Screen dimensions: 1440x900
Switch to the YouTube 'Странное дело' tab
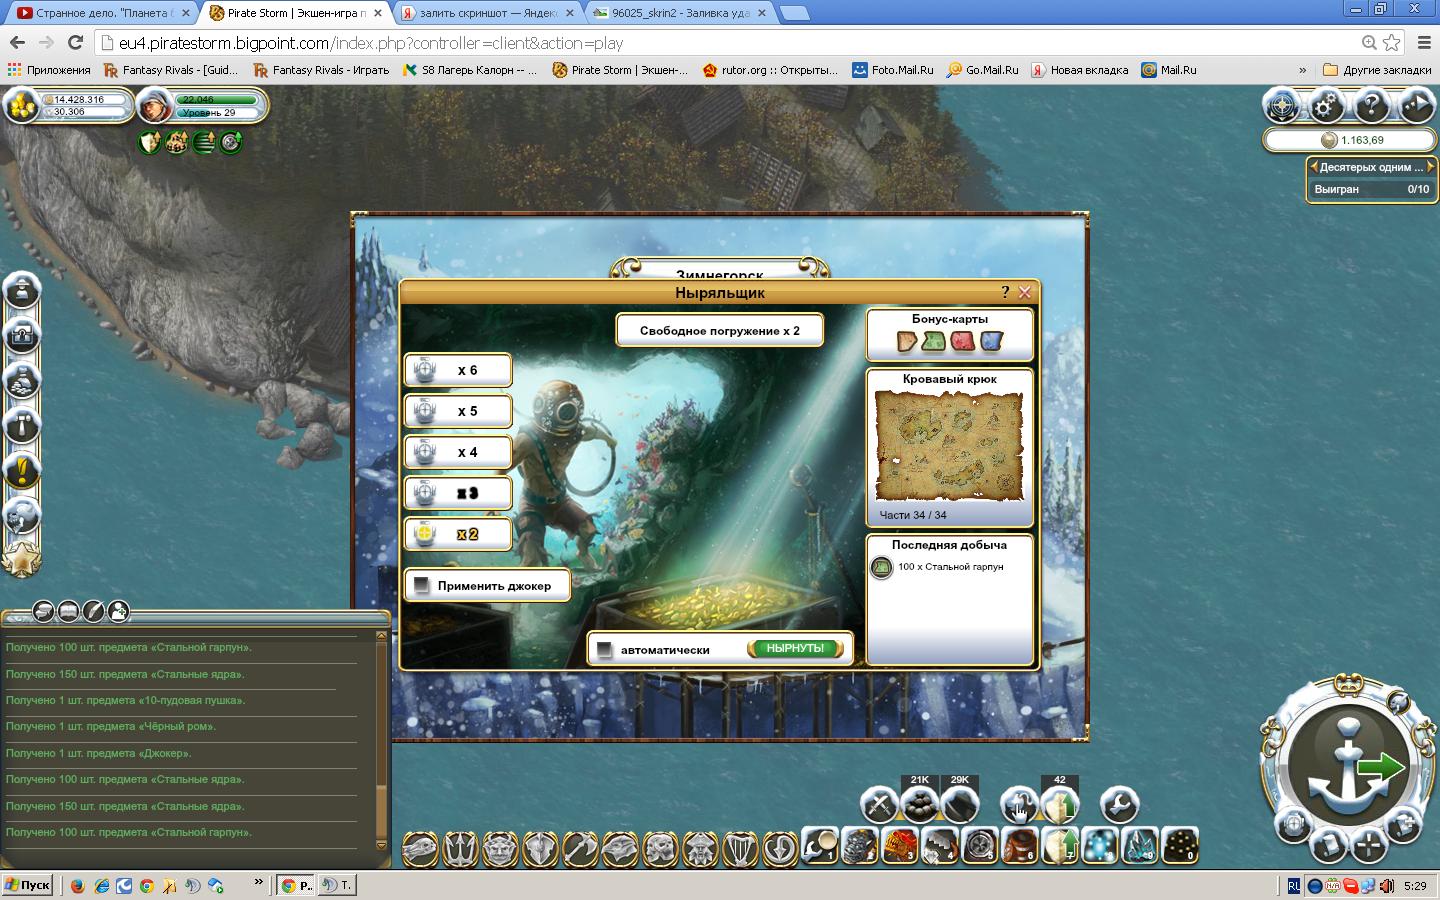click(x=103, y=13)
